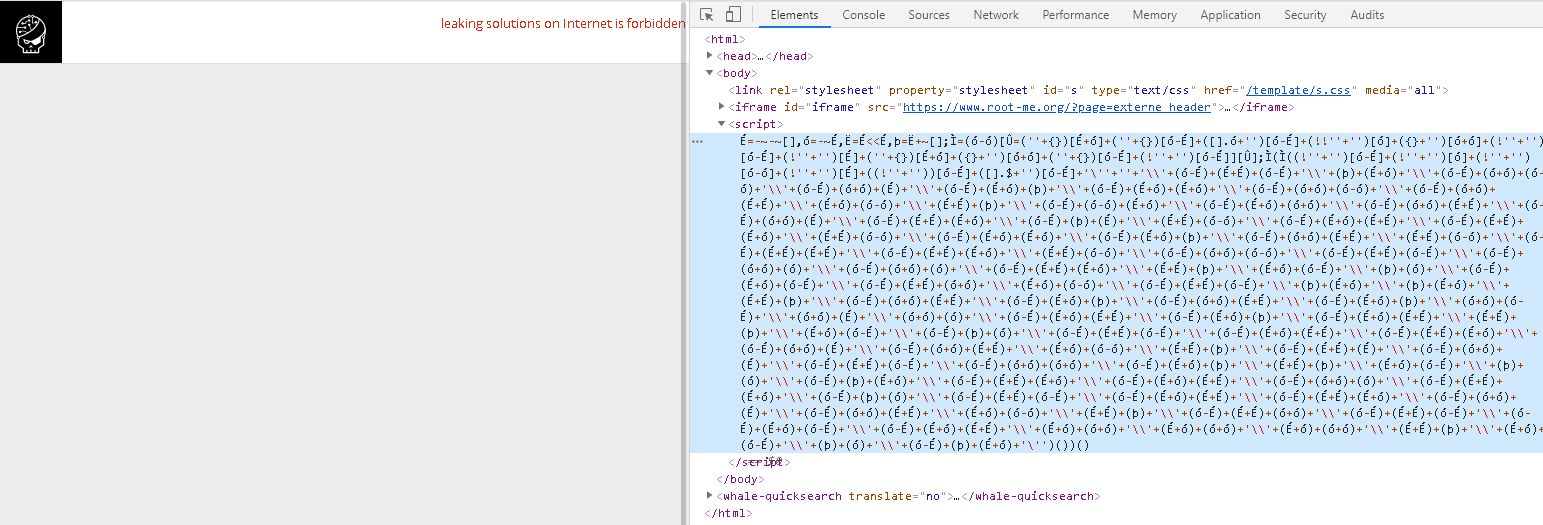Viewport: 1543px width, 525px height.
Task: Open the Audits tab
Action: click(1367, 15)
